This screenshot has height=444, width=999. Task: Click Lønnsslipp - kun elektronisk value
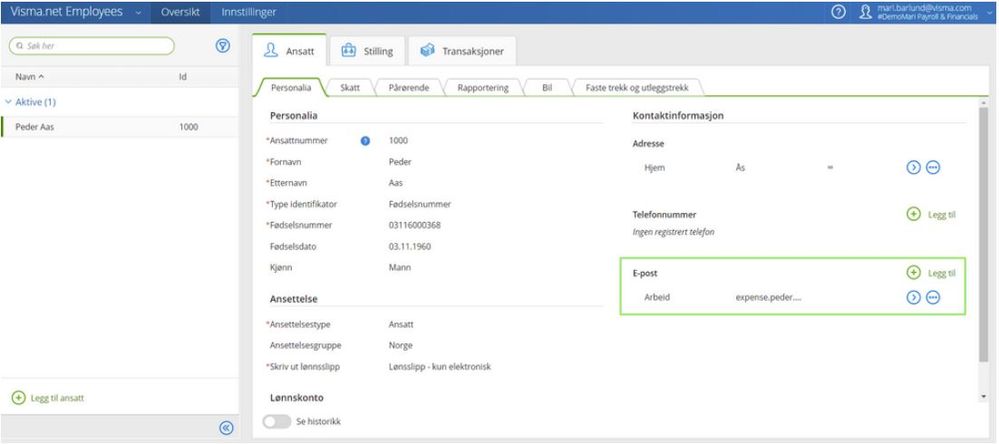click(440, 367)
